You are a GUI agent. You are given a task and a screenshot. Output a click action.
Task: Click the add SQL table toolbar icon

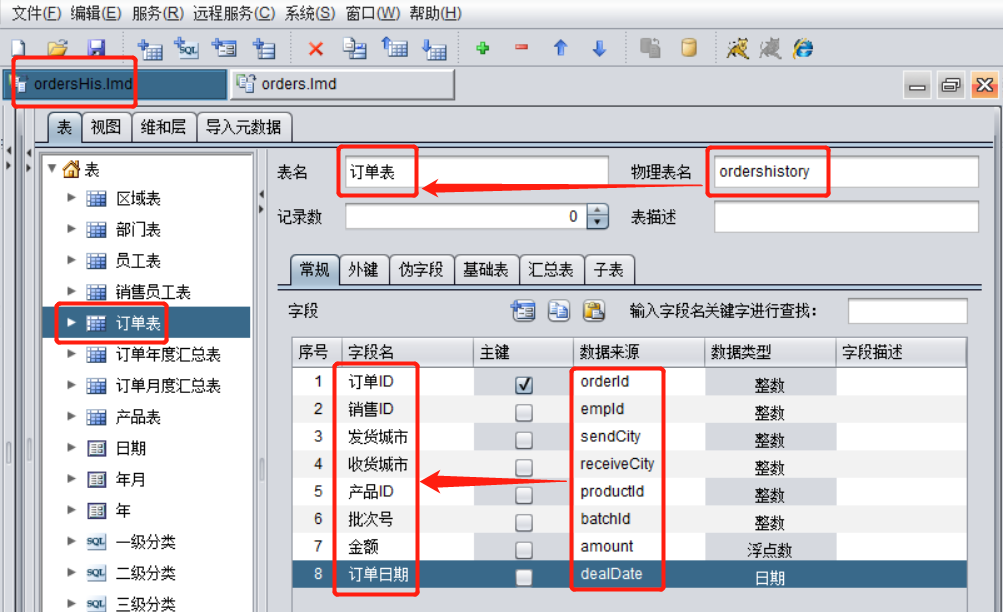pyautogui.click(x=187, y=48)
